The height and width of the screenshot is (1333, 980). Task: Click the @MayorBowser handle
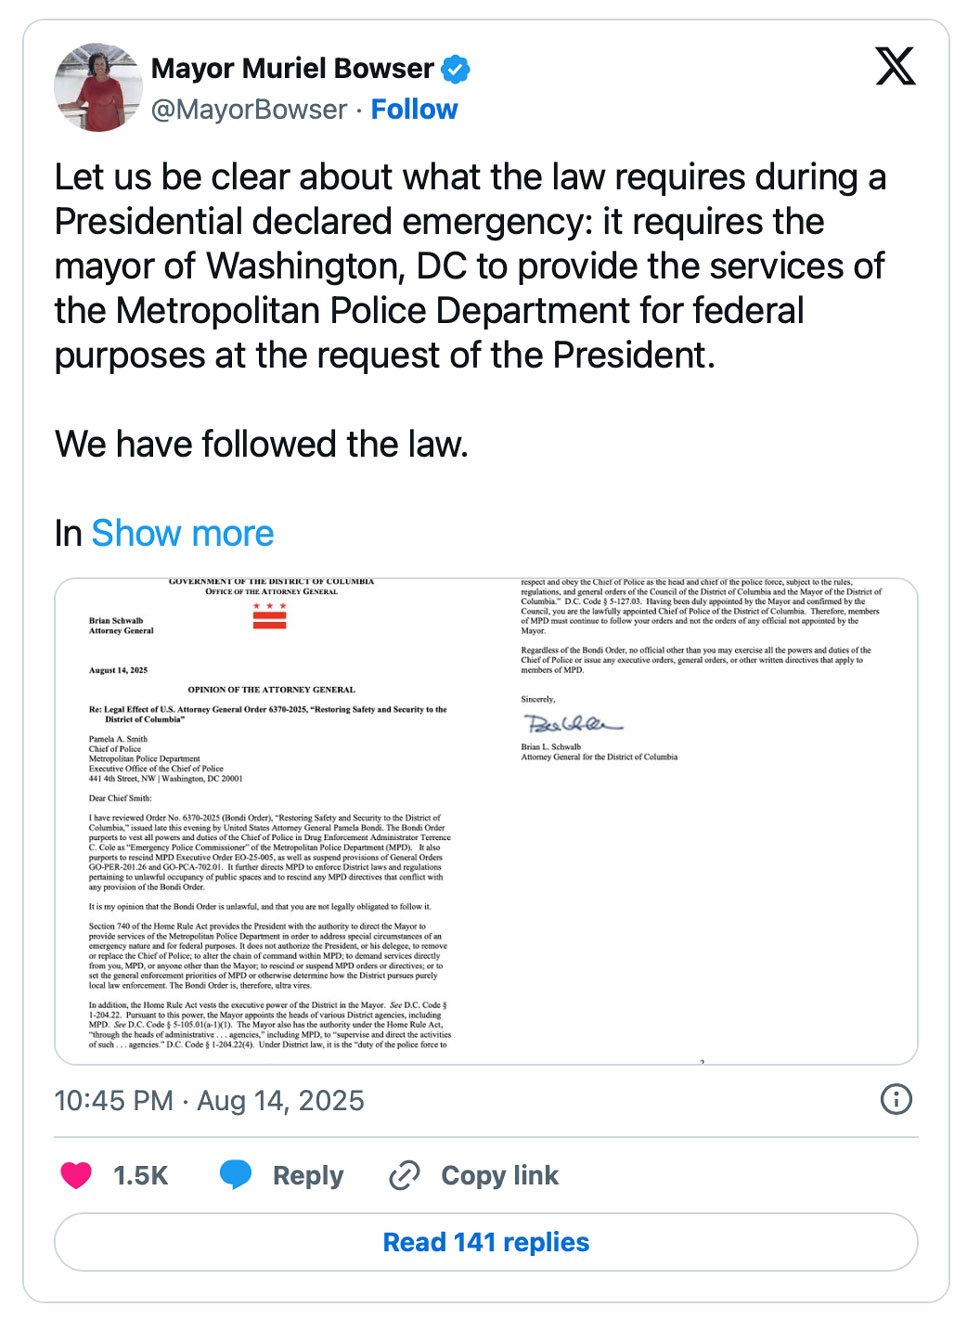pos(249,109)
